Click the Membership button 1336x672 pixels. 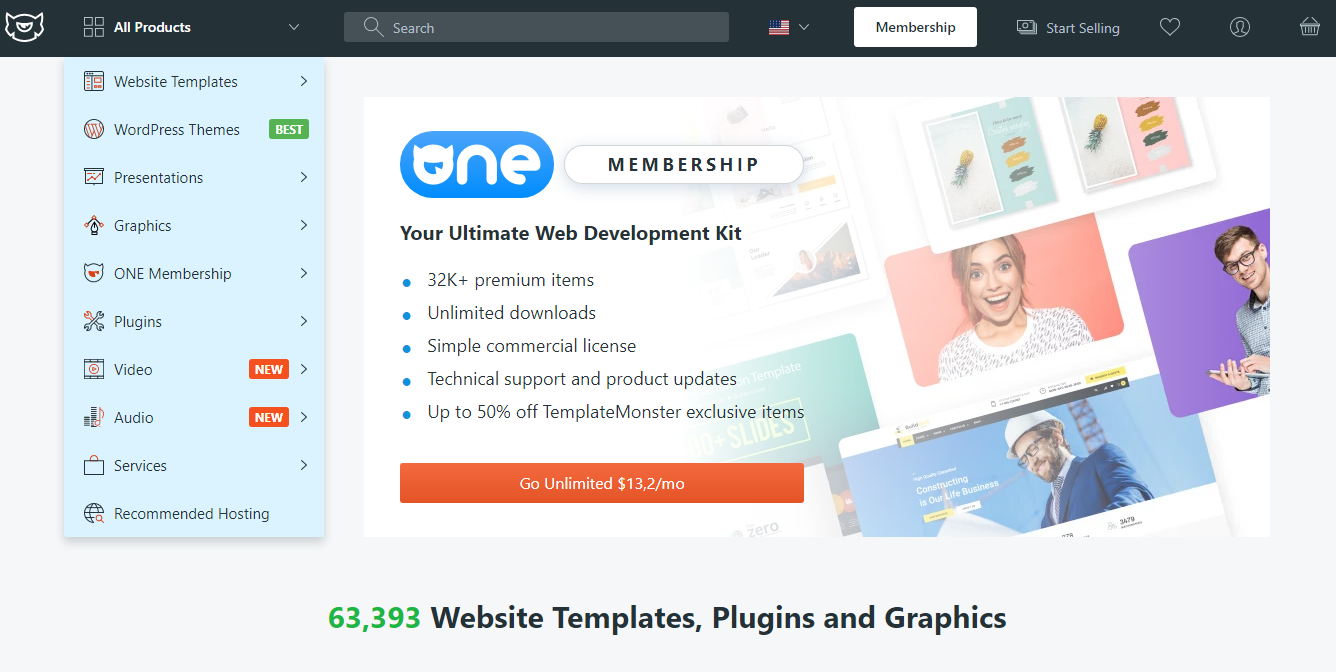915,27
